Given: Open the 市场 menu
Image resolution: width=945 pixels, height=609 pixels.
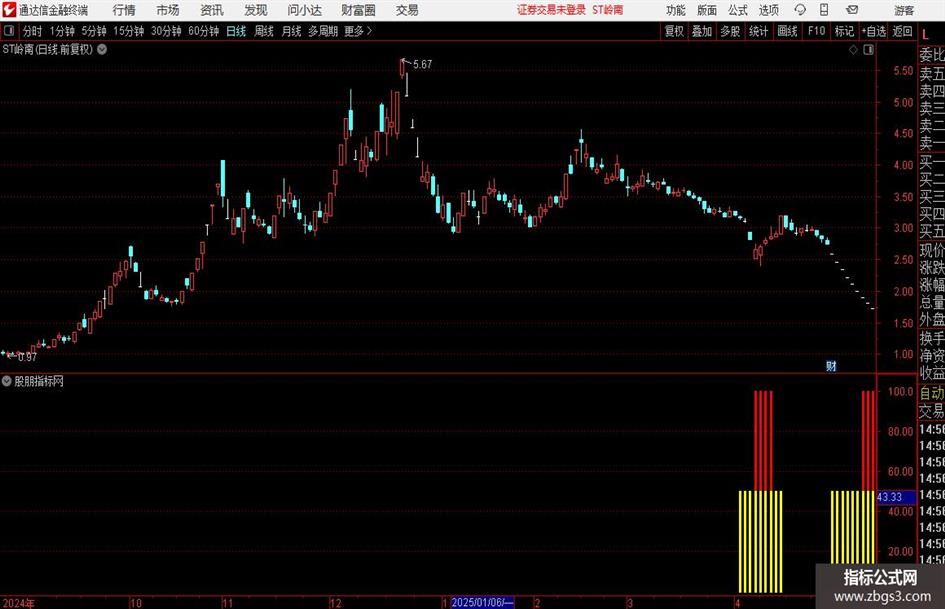Looking at the screenshot, I should (x=168, y=10).
